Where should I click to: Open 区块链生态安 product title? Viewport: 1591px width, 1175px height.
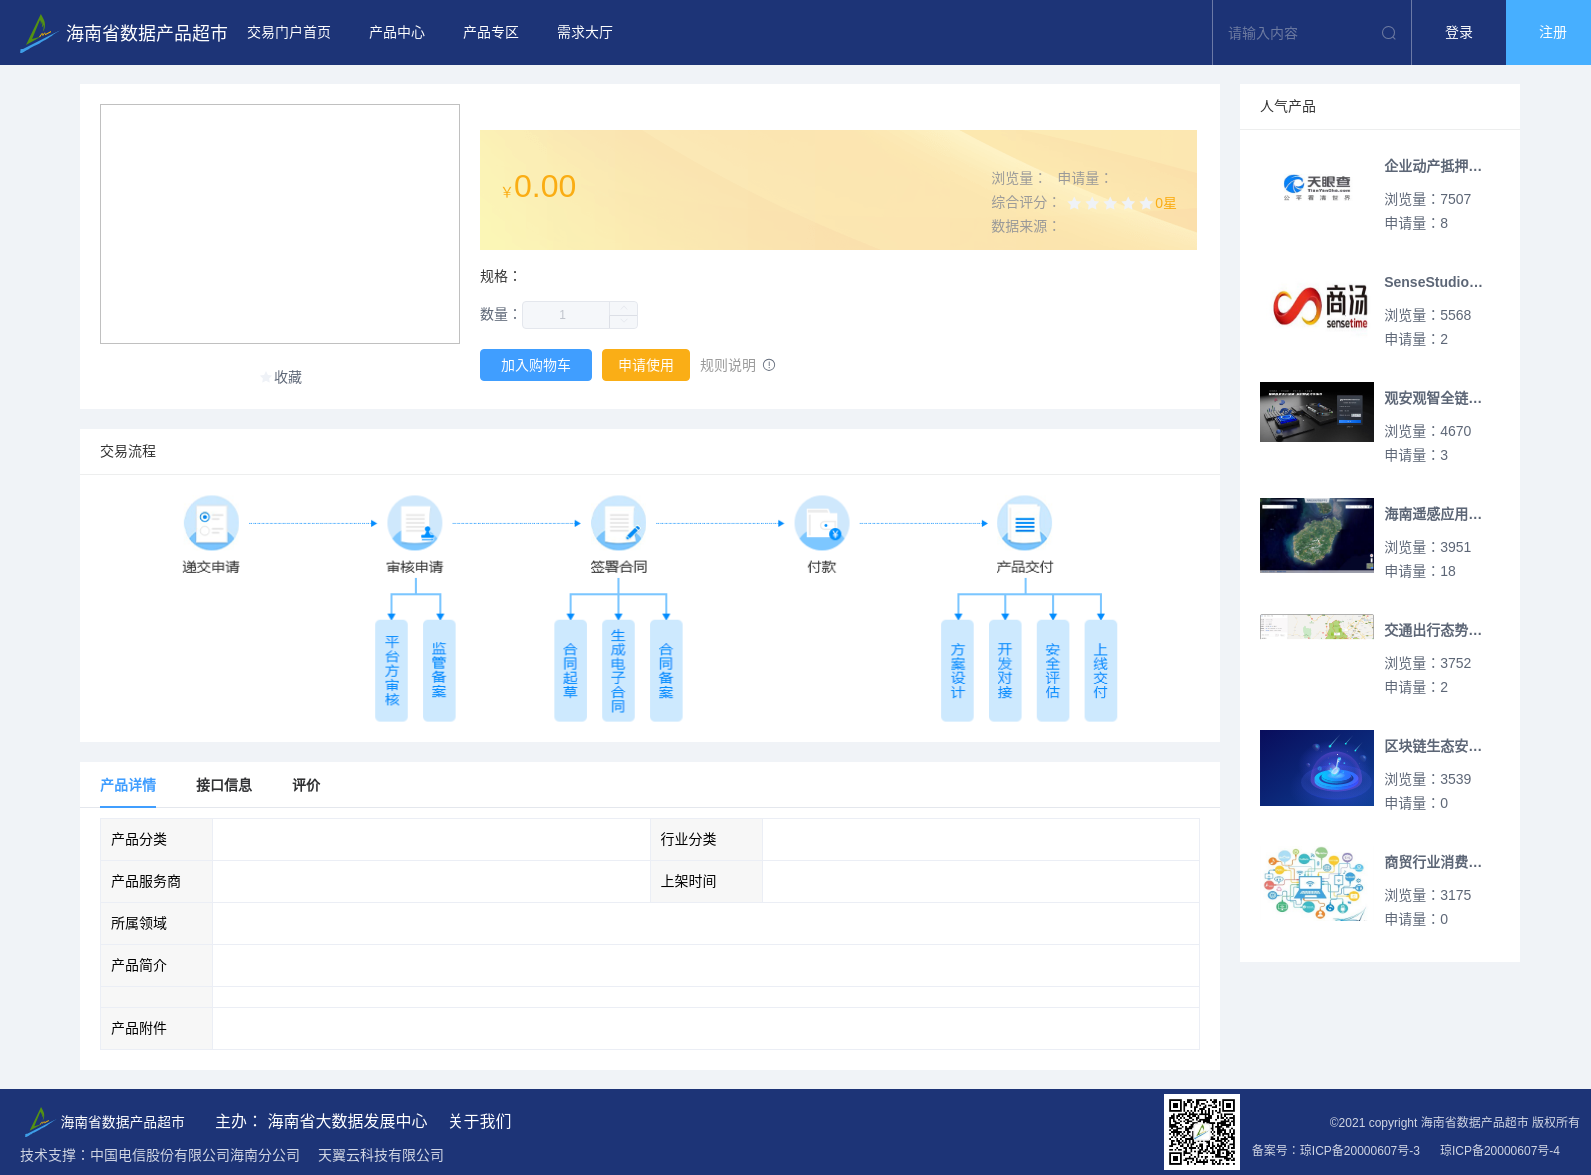point(1433,746)
